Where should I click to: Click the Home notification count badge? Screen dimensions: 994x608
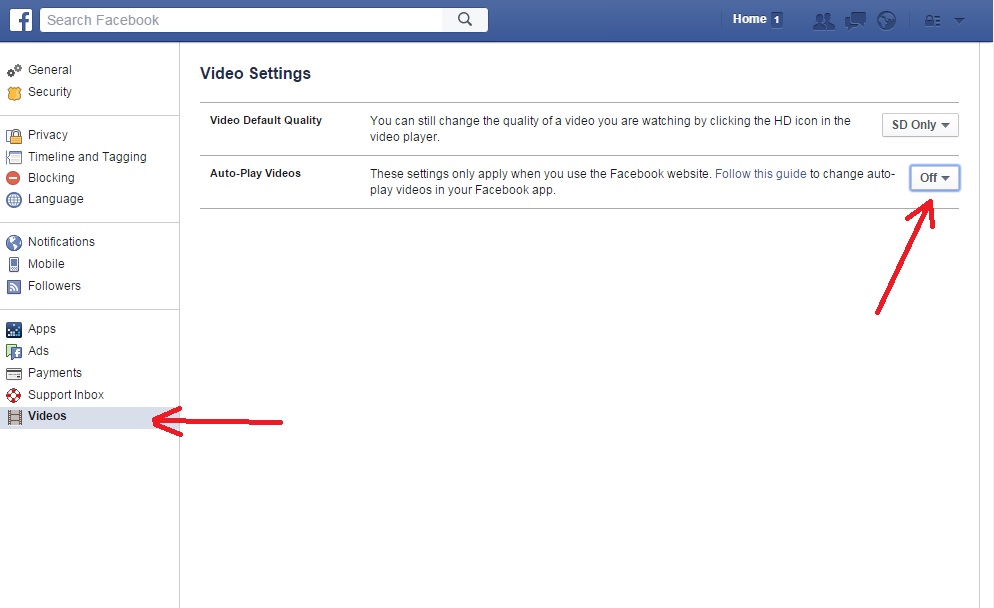click(x=777, y=20)
